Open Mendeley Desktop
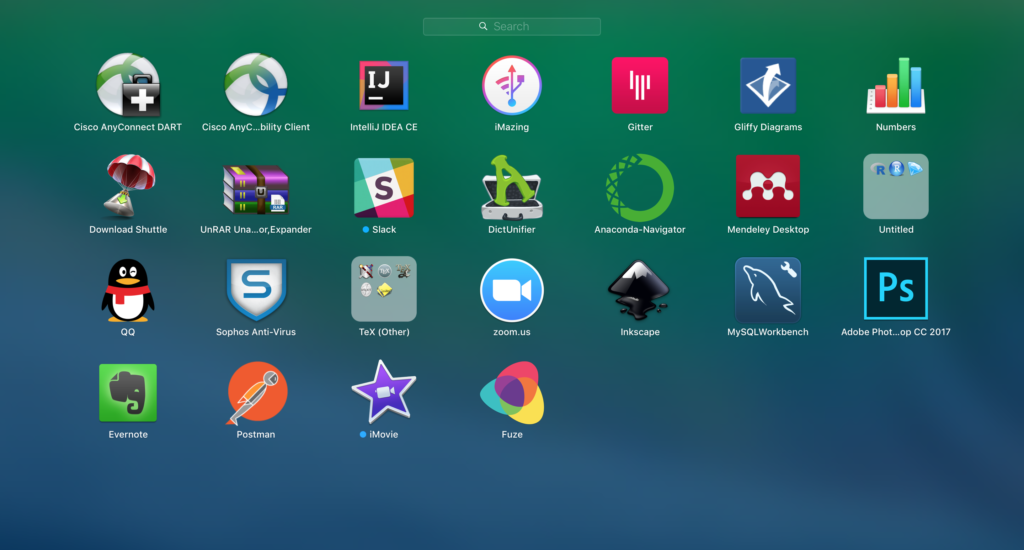The height and width of the screenshot is (550, 1024). click(x=768, y=187)
